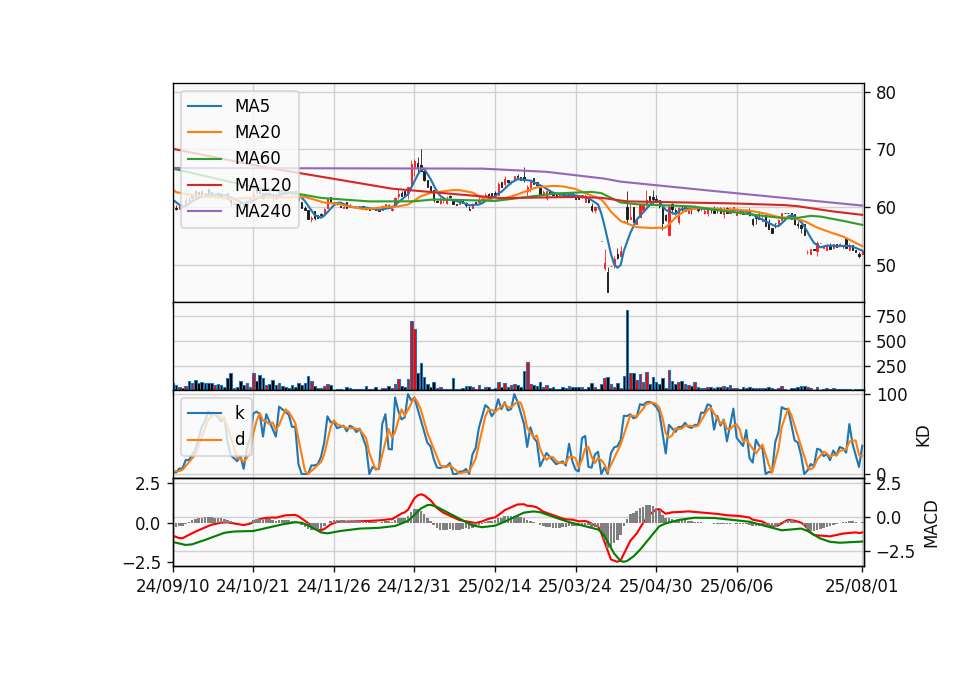Click the 24/09/10 date axis label

click(x=173, y=586)
